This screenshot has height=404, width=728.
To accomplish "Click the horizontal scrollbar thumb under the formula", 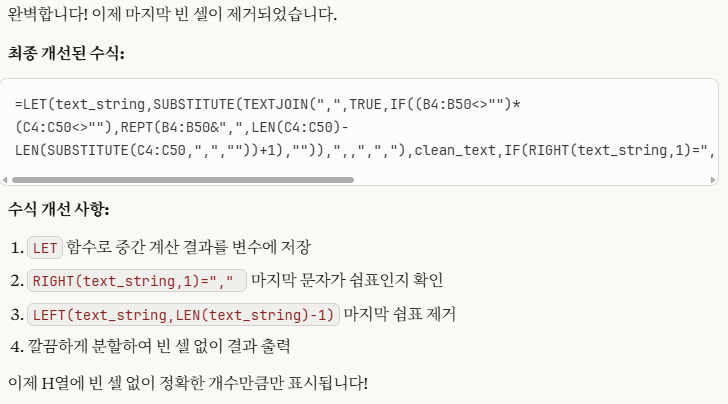I will click(x=183, y=180).
